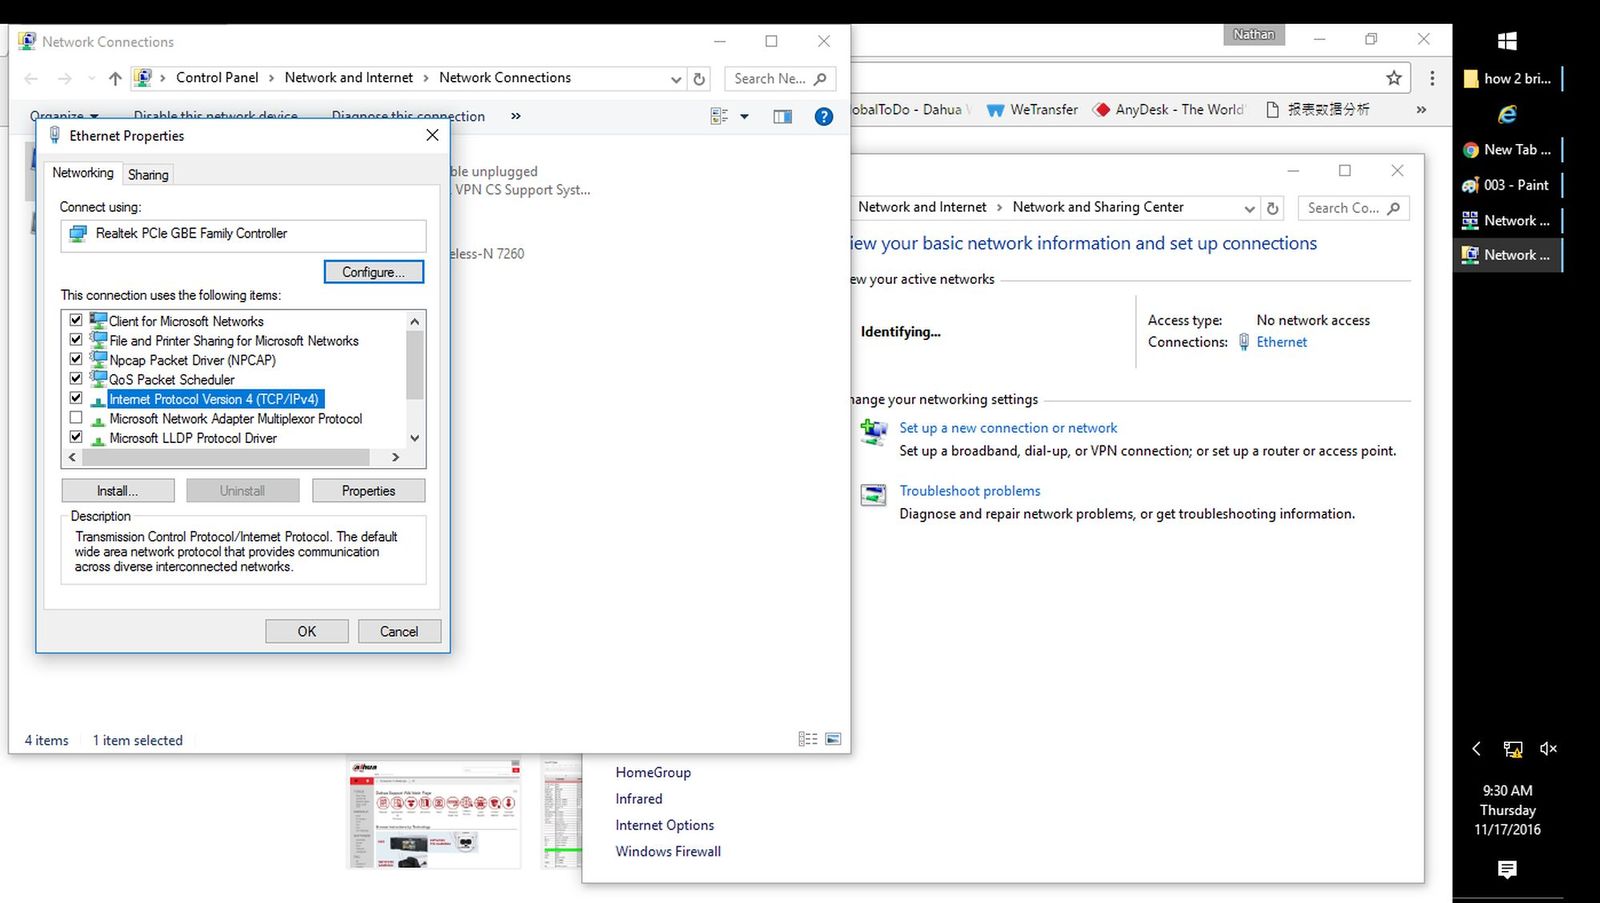The image size is (1600, 903).
Task: Click the help question mark icon
Action: click(823, 117)
